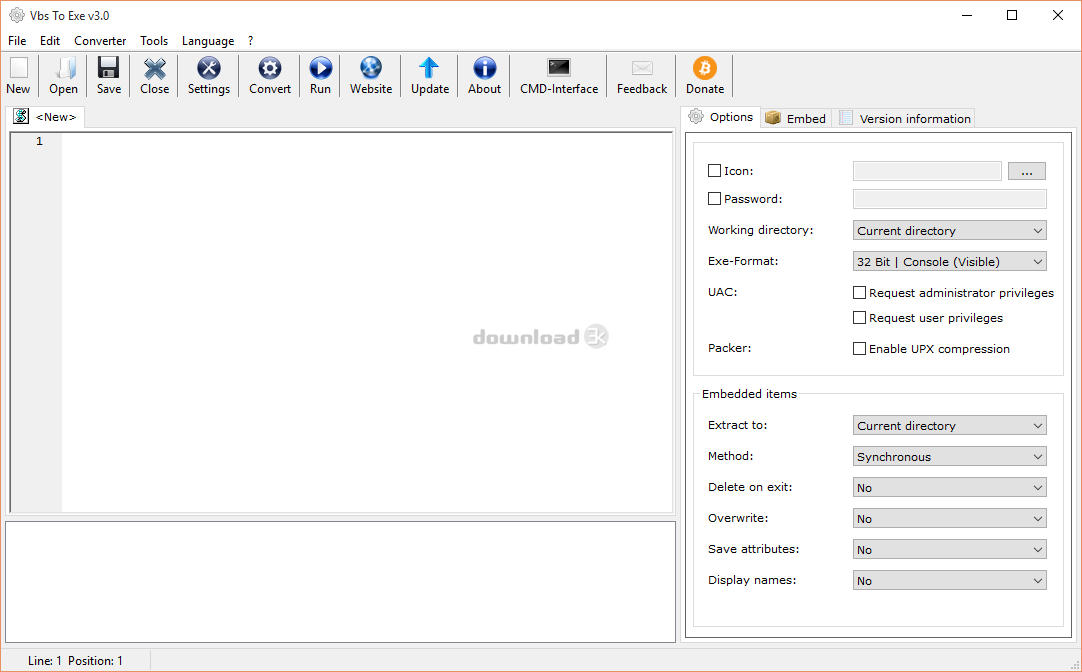Open the Converter menu
The width and height of the screenshot is (1082, 672).
(x=99, y=40)
